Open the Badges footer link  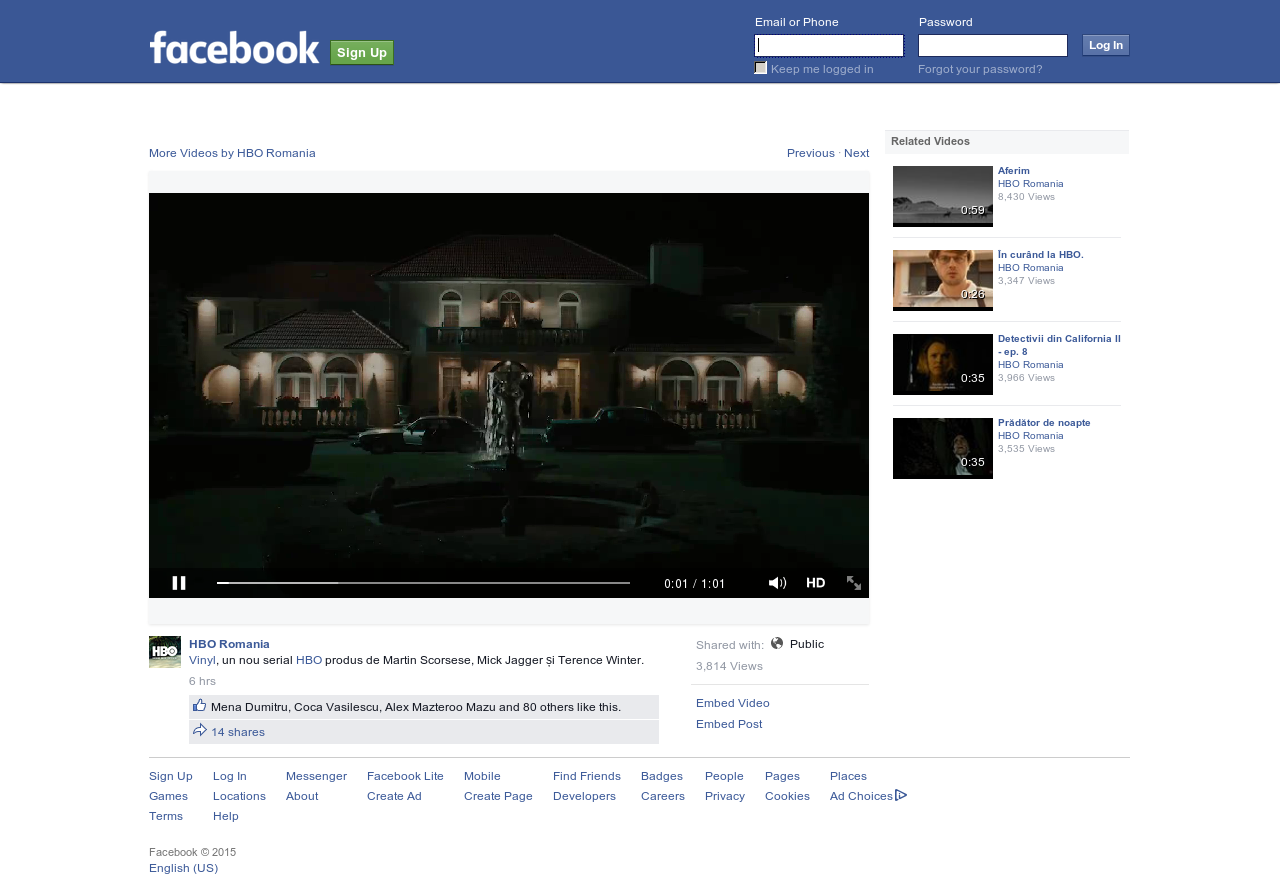click(662, 776)
